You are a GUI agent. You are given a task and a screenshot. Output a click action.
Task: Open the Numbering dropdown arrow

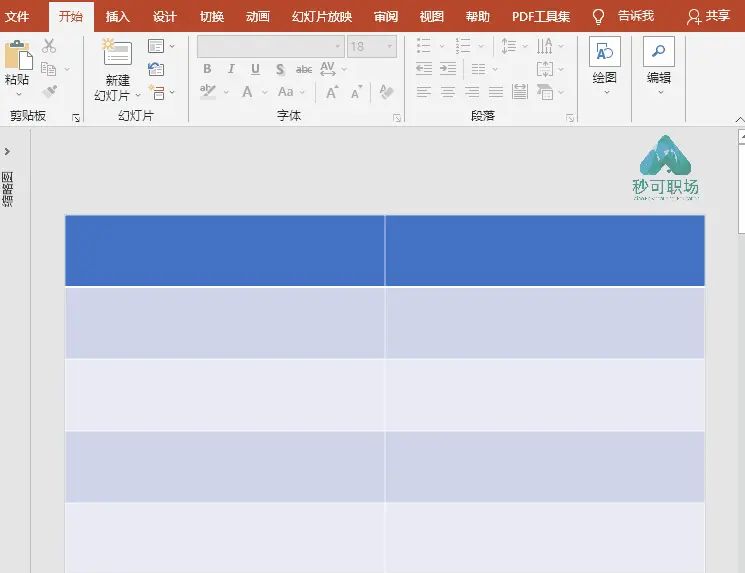click(x=481, y=46)
